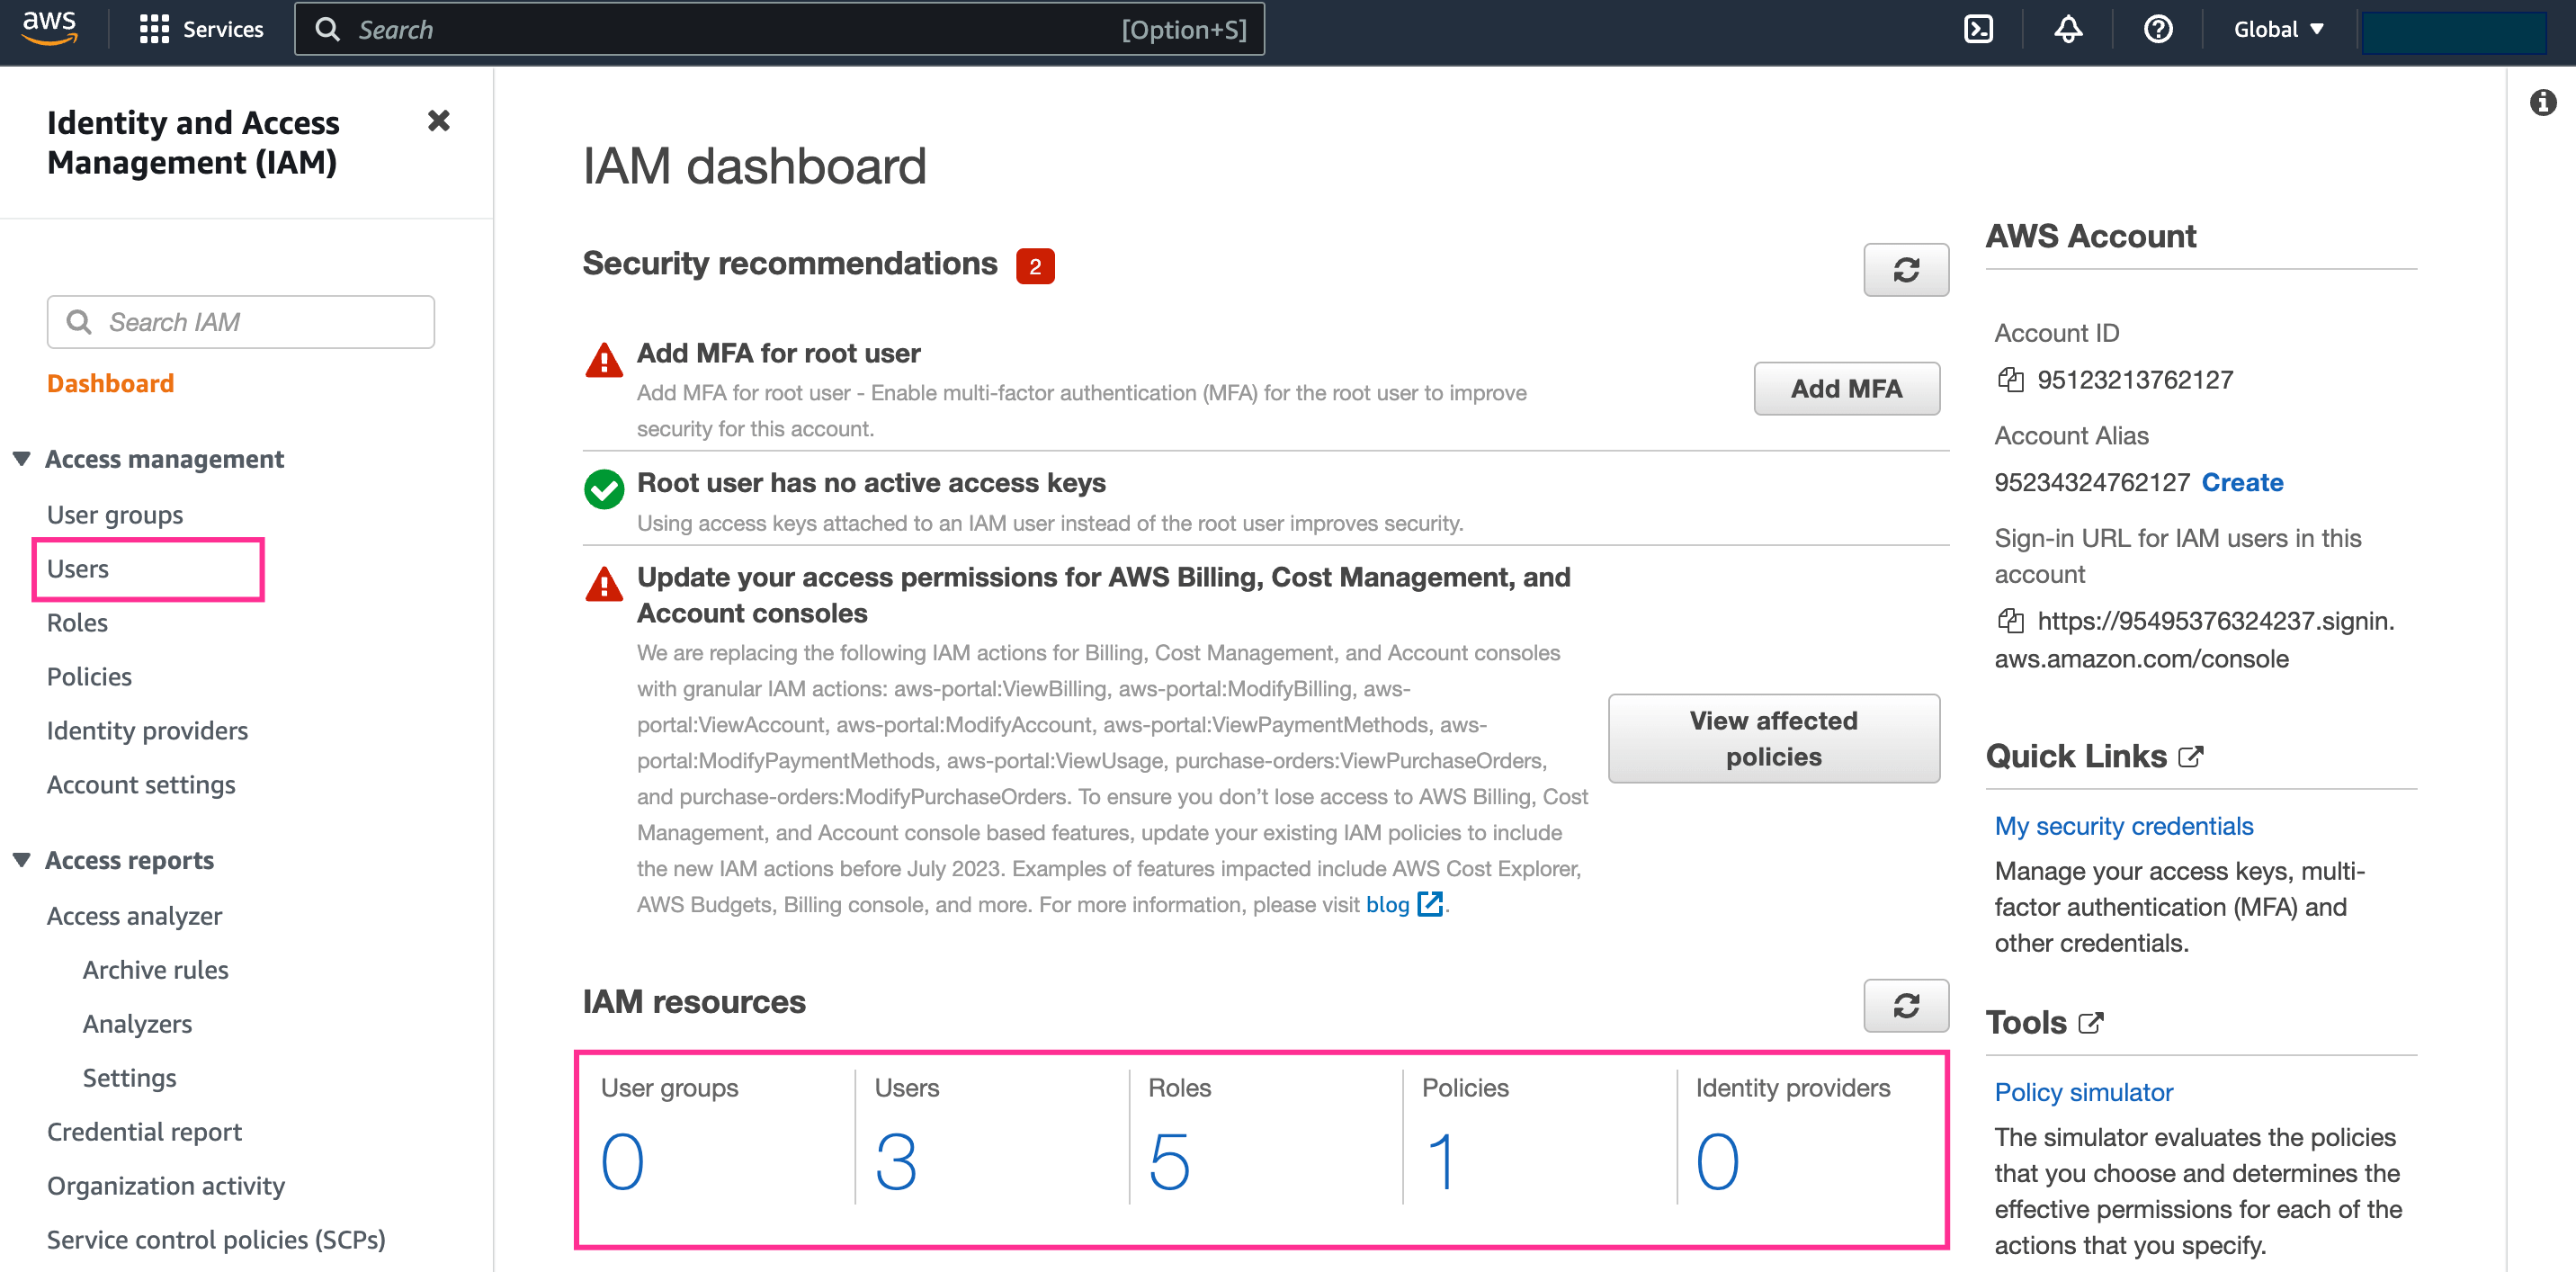This screenshot has height=1272, width=2576.
Task: Copy the sign-in URL with copy icon
Action: [x=2010, y=621]
